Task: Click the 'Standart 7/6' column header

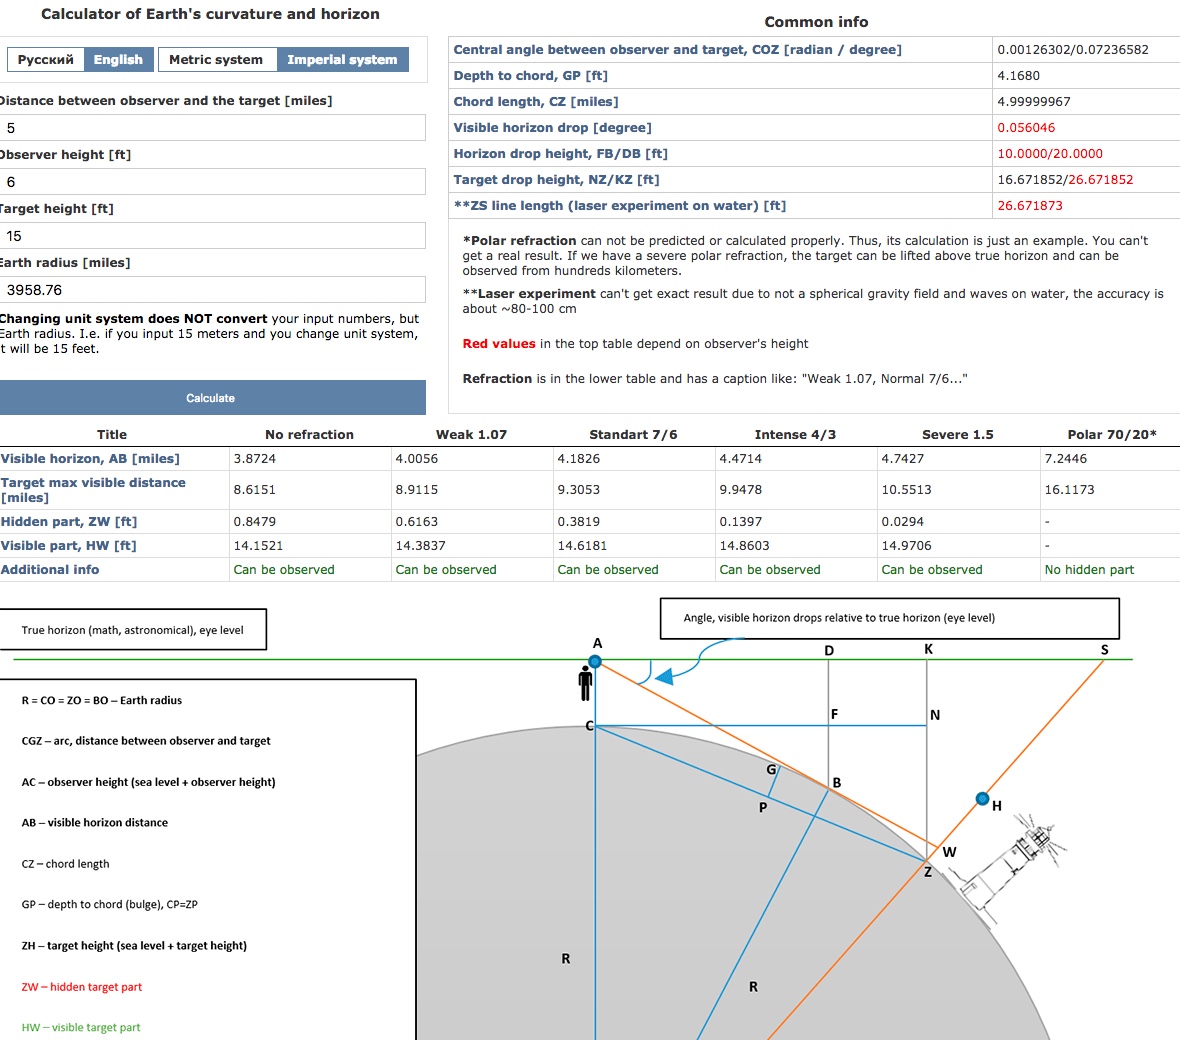Action: (x=633, y=435)
